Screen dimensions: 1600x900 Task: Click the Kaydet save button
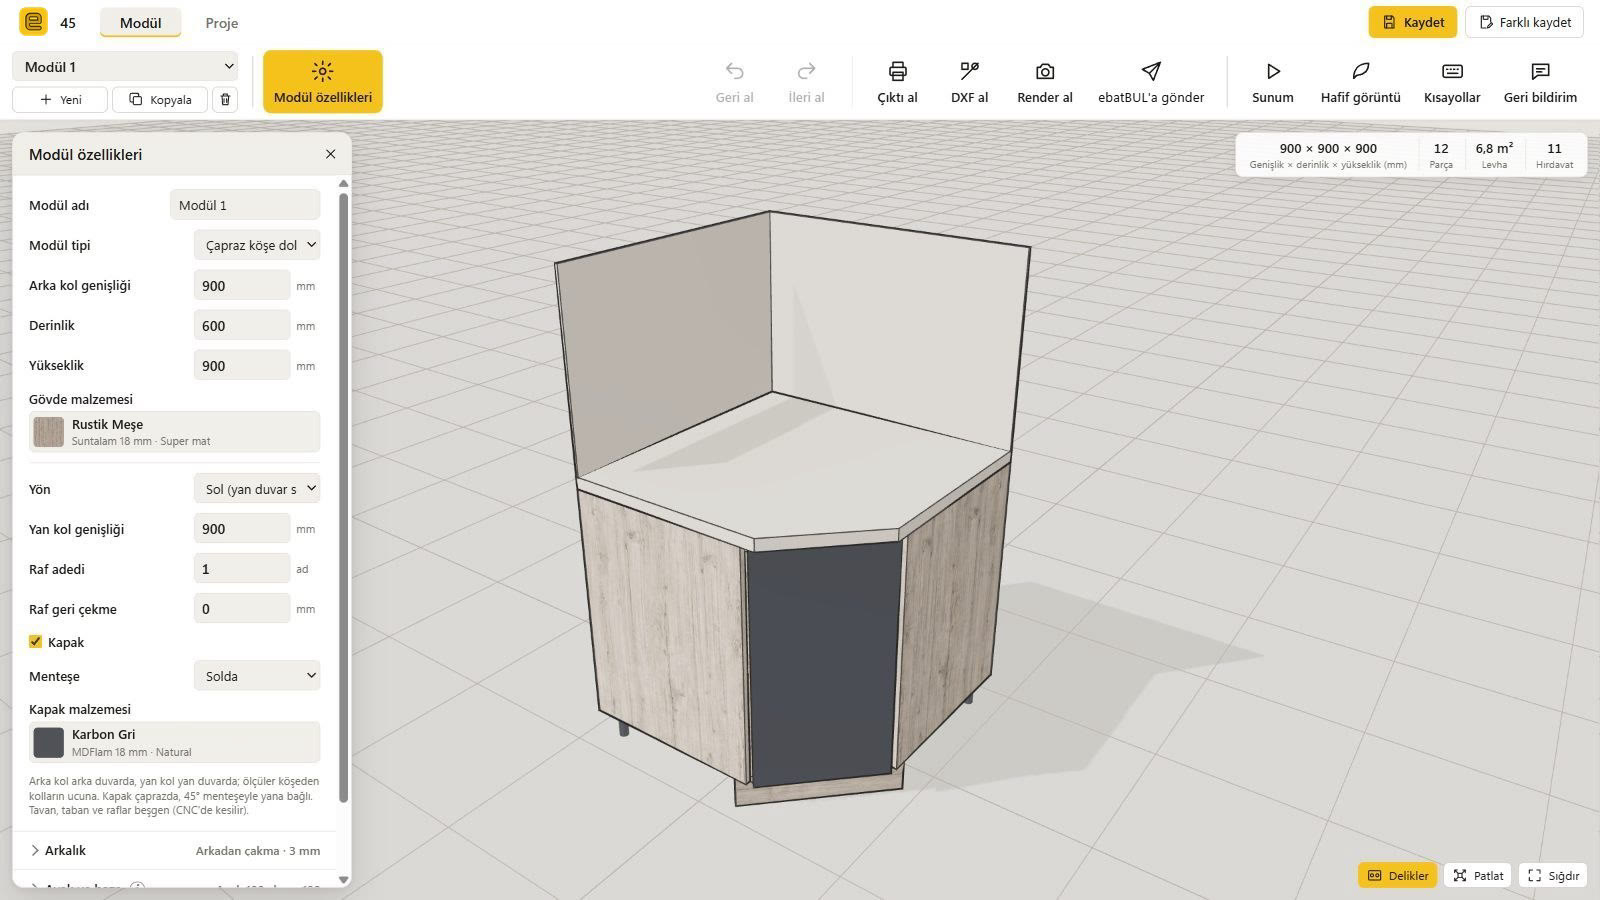point(1413,22)
